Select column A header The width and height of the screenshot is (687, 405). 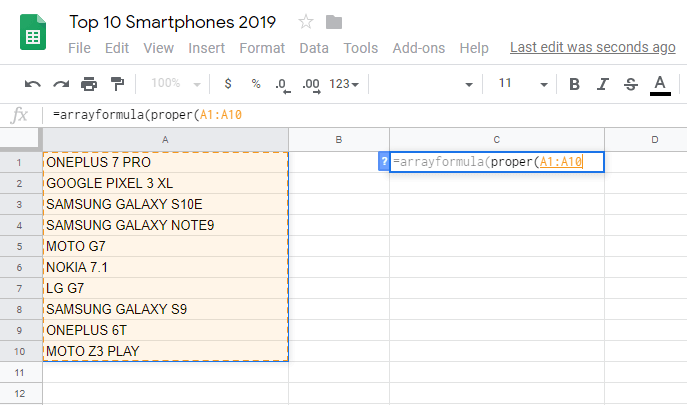click(x=165, y=139)
